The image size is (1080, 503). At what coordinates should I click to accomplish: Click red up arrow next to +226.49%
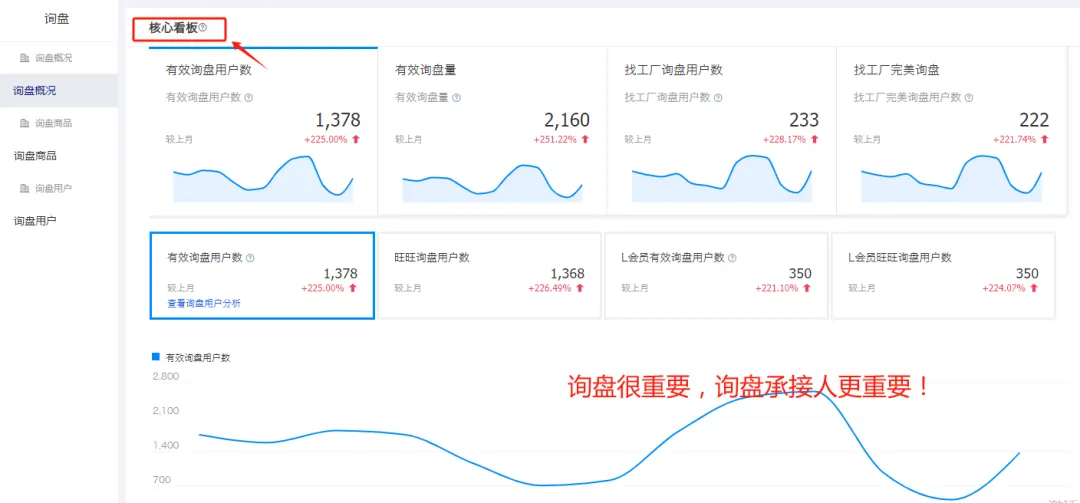(579, 288)
